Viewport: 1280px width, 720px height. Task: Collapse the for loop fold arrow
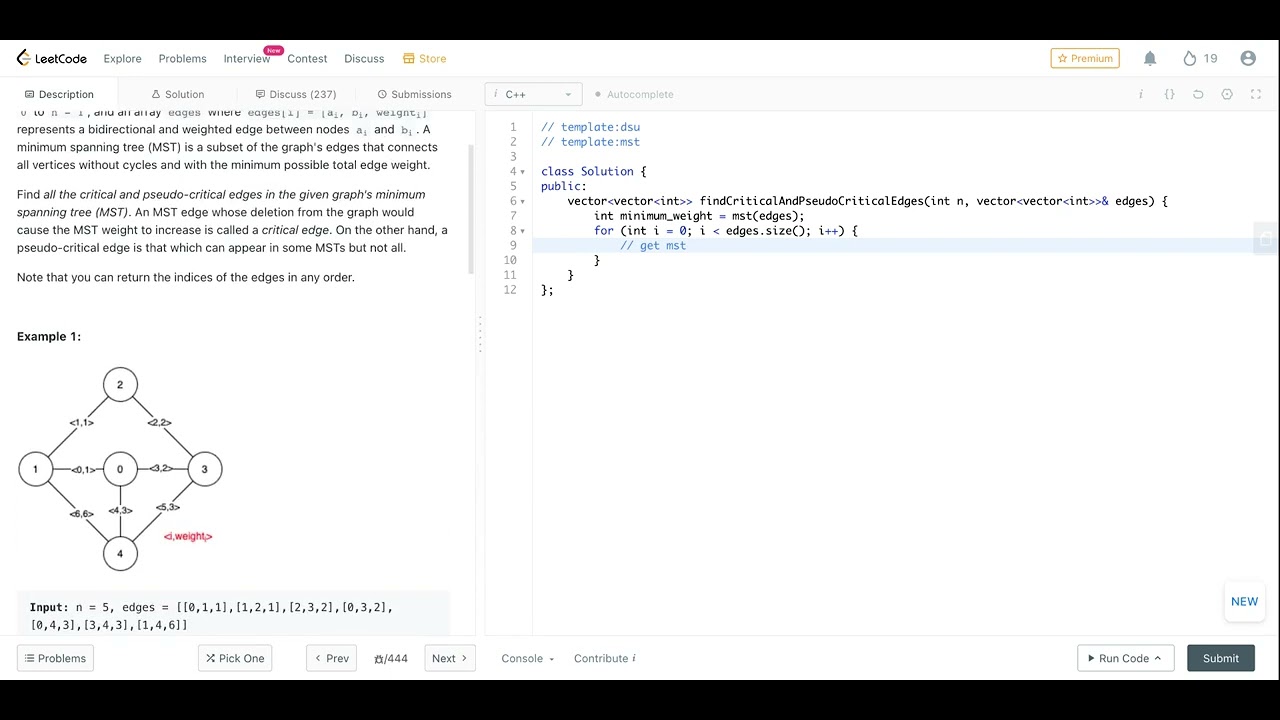pos(522,231)
